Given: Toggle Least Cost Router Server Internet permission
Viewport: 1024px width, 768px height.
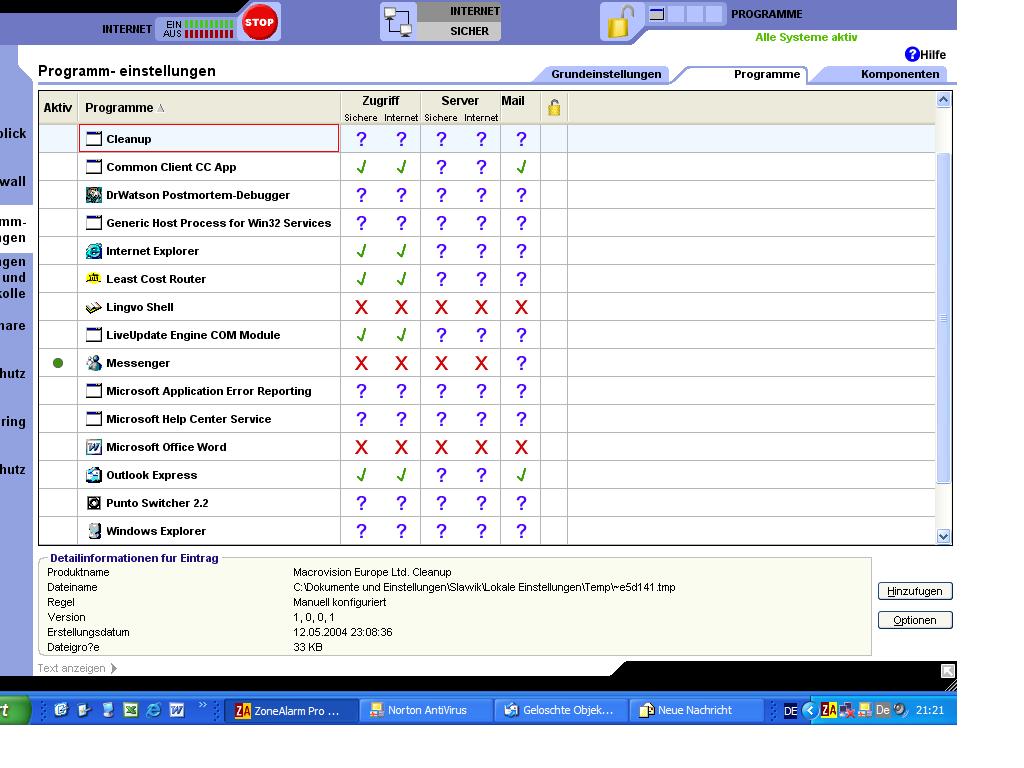Looking at the screenshot, I should coord(481,279).
